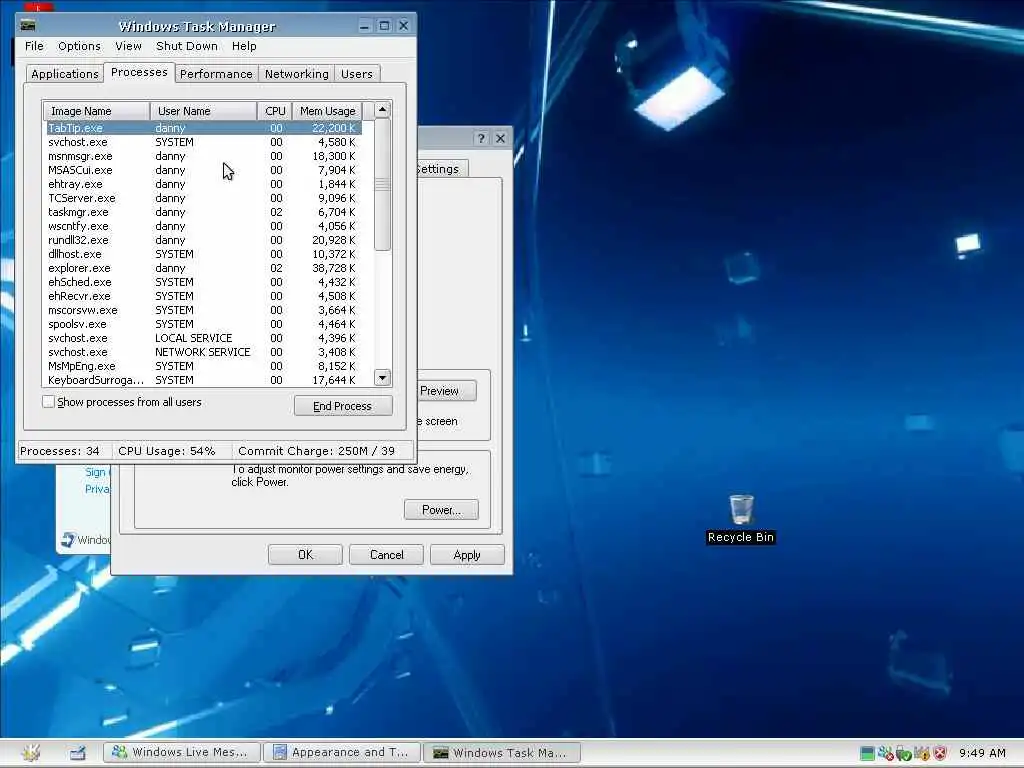Screen dimensions: 1024x768
Task: Select the taskmgr.exe process
Action: [203, 212]
